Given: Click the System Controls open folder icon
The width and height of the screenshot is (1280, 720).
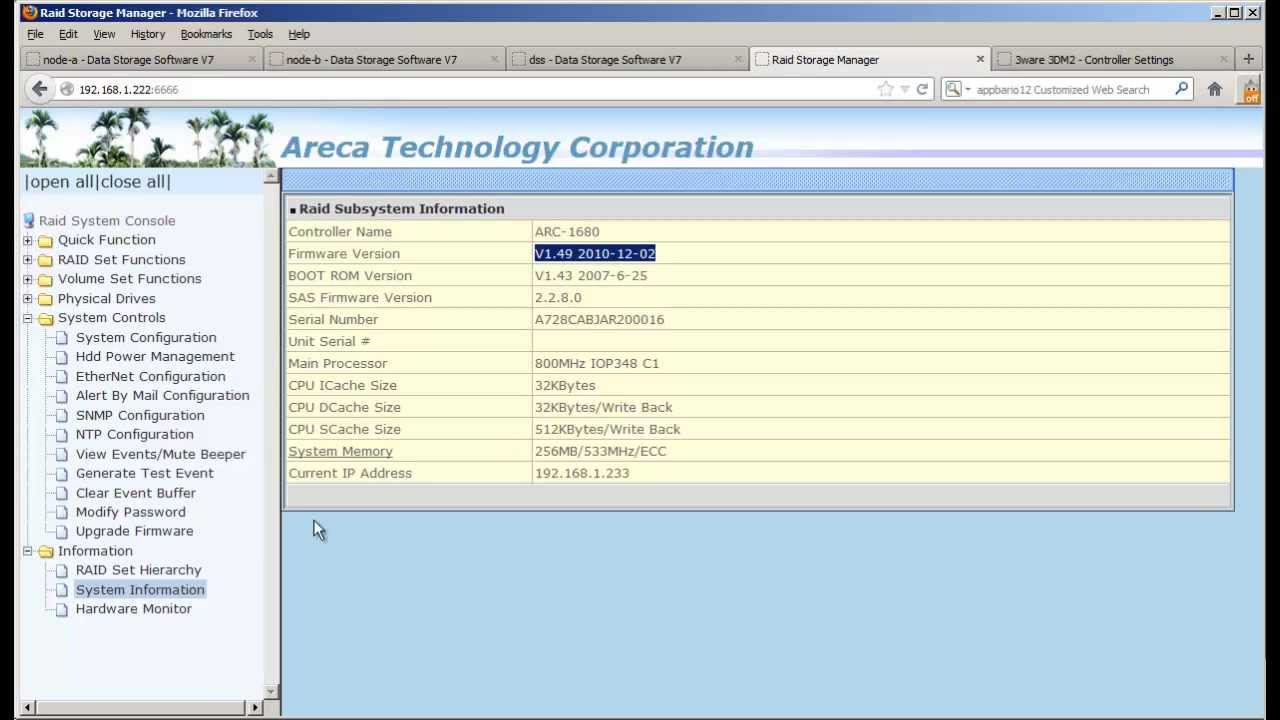Looking at the screenshot, I should tap(46, 318).
